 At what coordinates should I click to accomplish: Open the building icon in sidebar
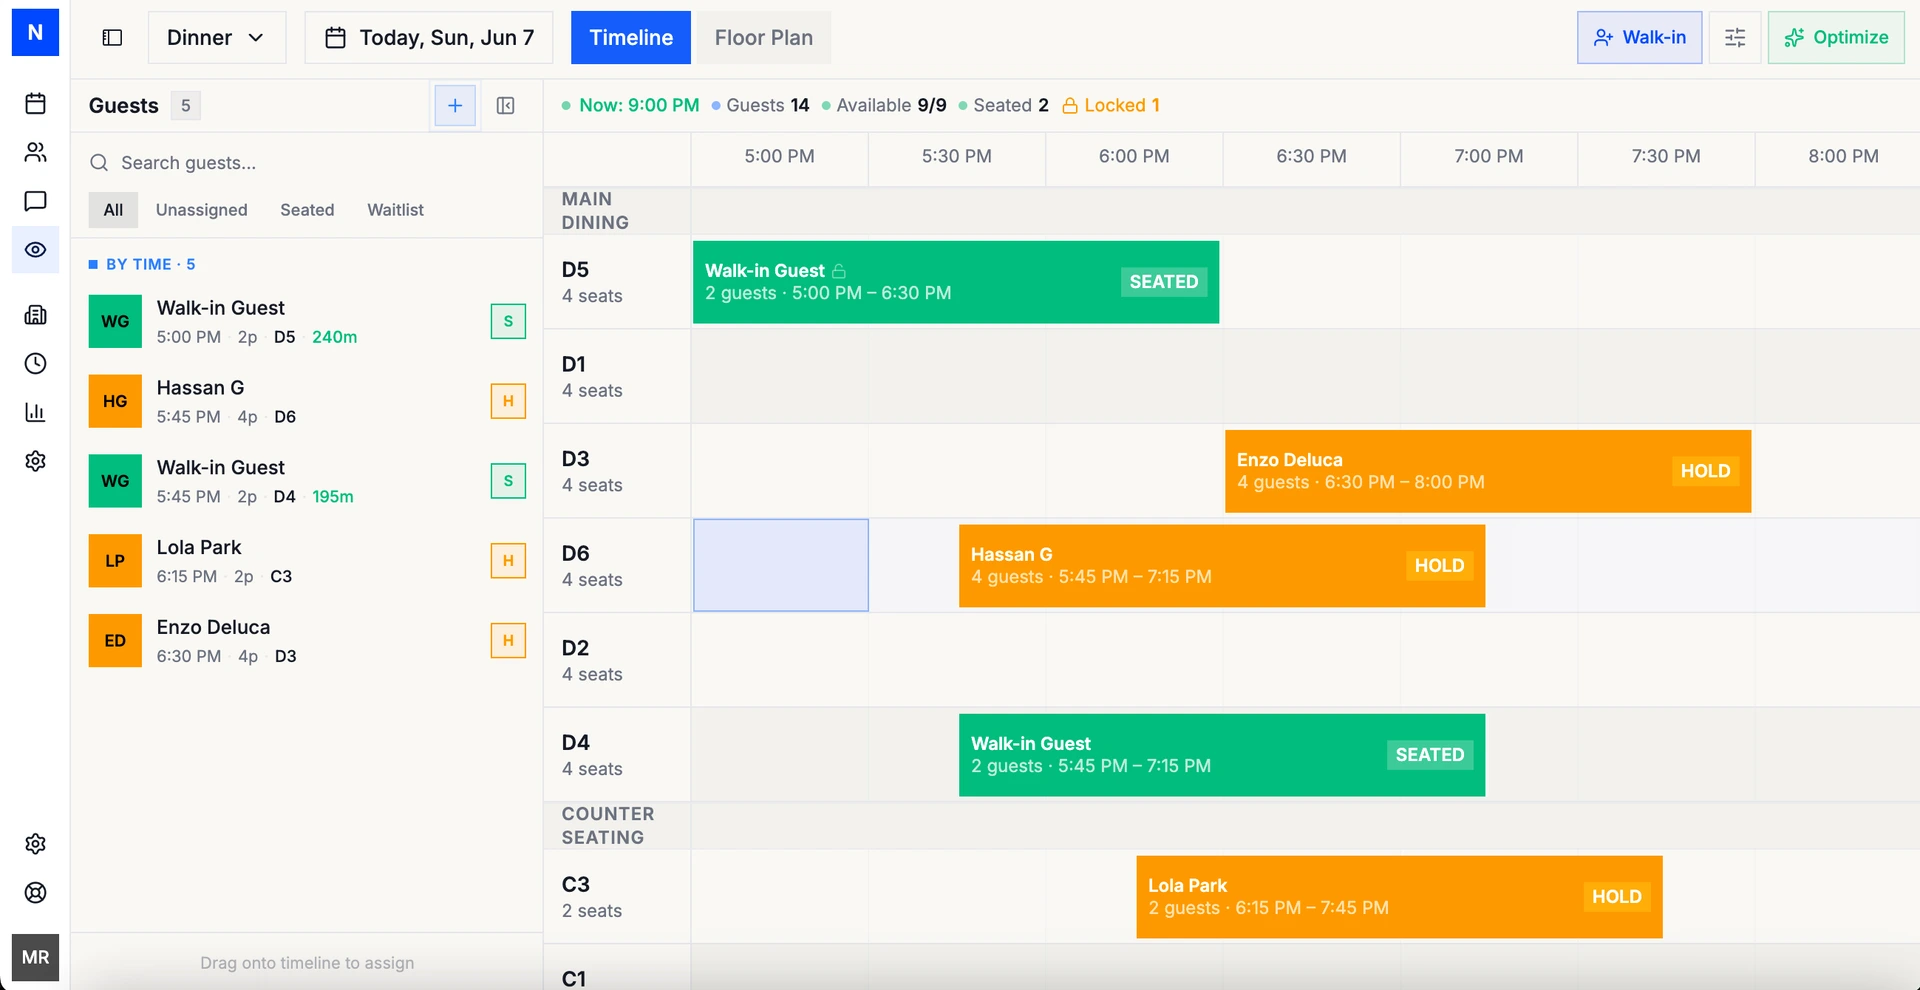click(x=35, y=315)
